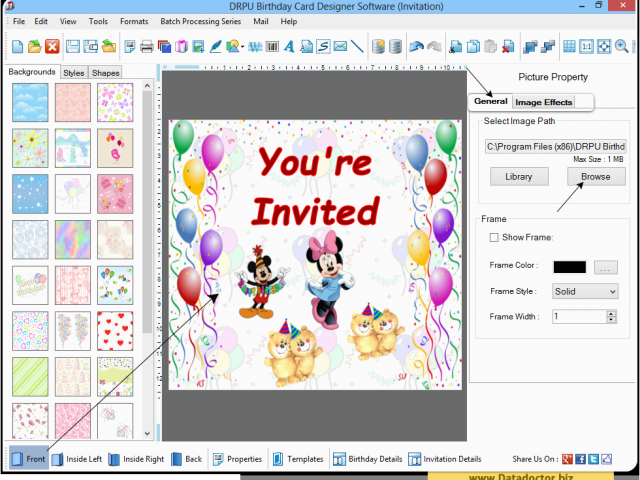Open Birthday Details

(x=367, y=459)
